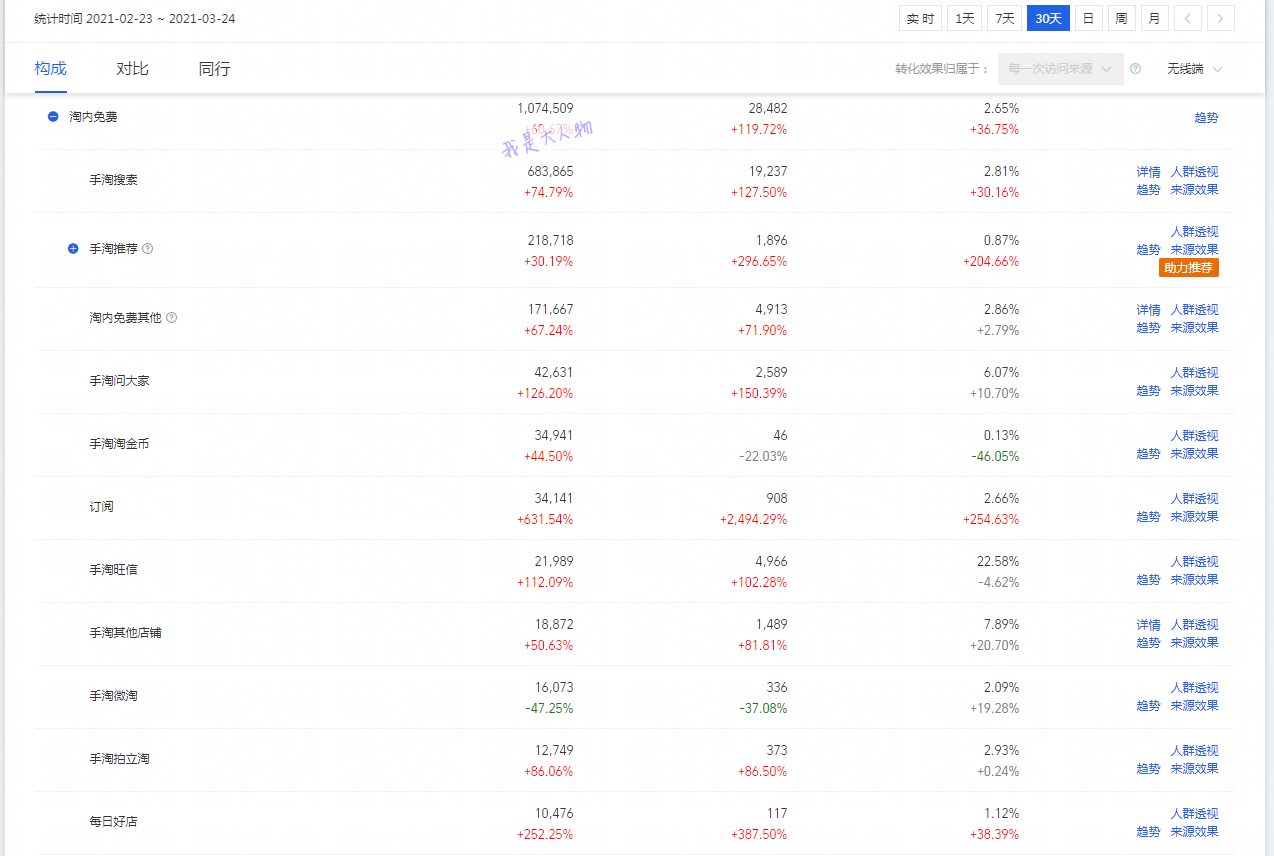Screen dimensions: 1274x856
Task: Select the 实时 time range
Action: point(920,18)
